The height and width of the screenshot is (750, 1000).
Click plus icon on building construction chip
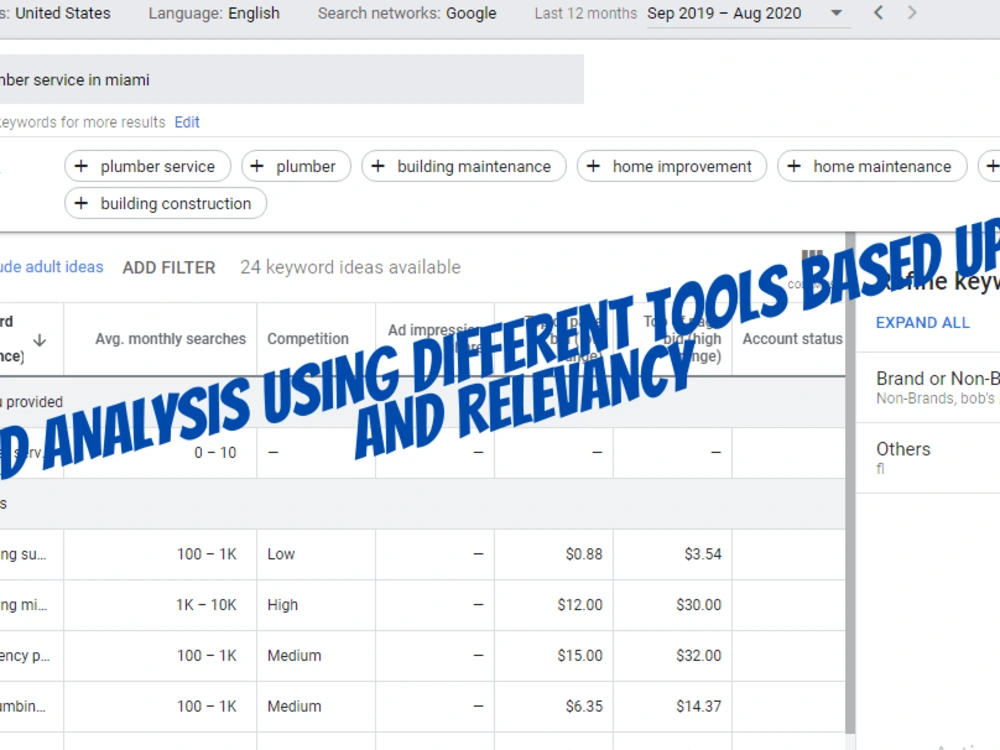tap(81, 203)
